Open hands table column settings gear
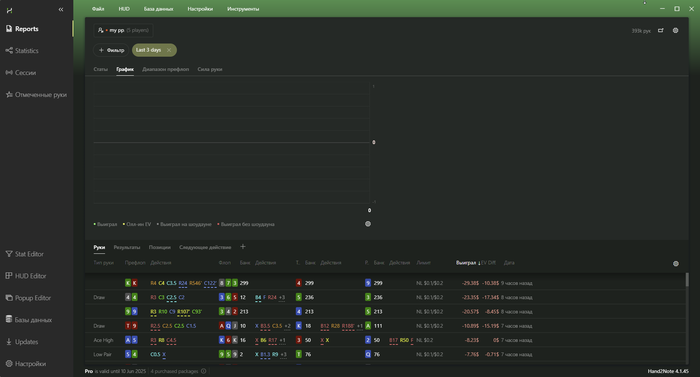The width and height of the screenshot is (700, 377). coord(676,264)
